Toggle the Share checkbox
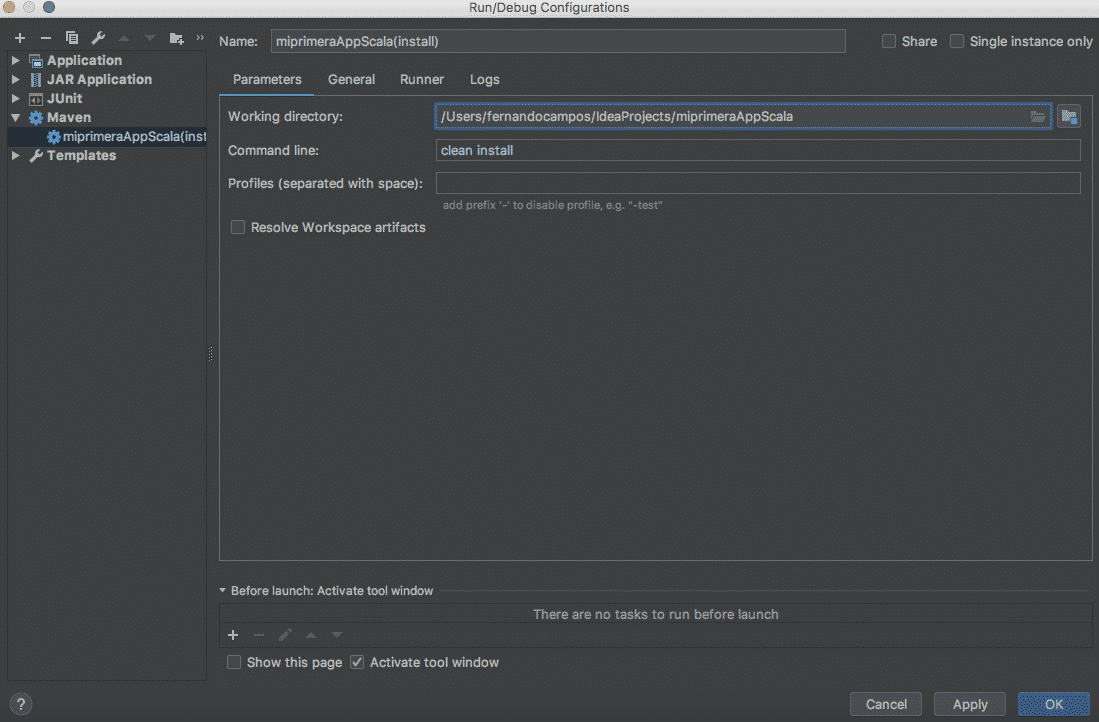The width and height of the screenshot is (1099, 722). (889, 41)
